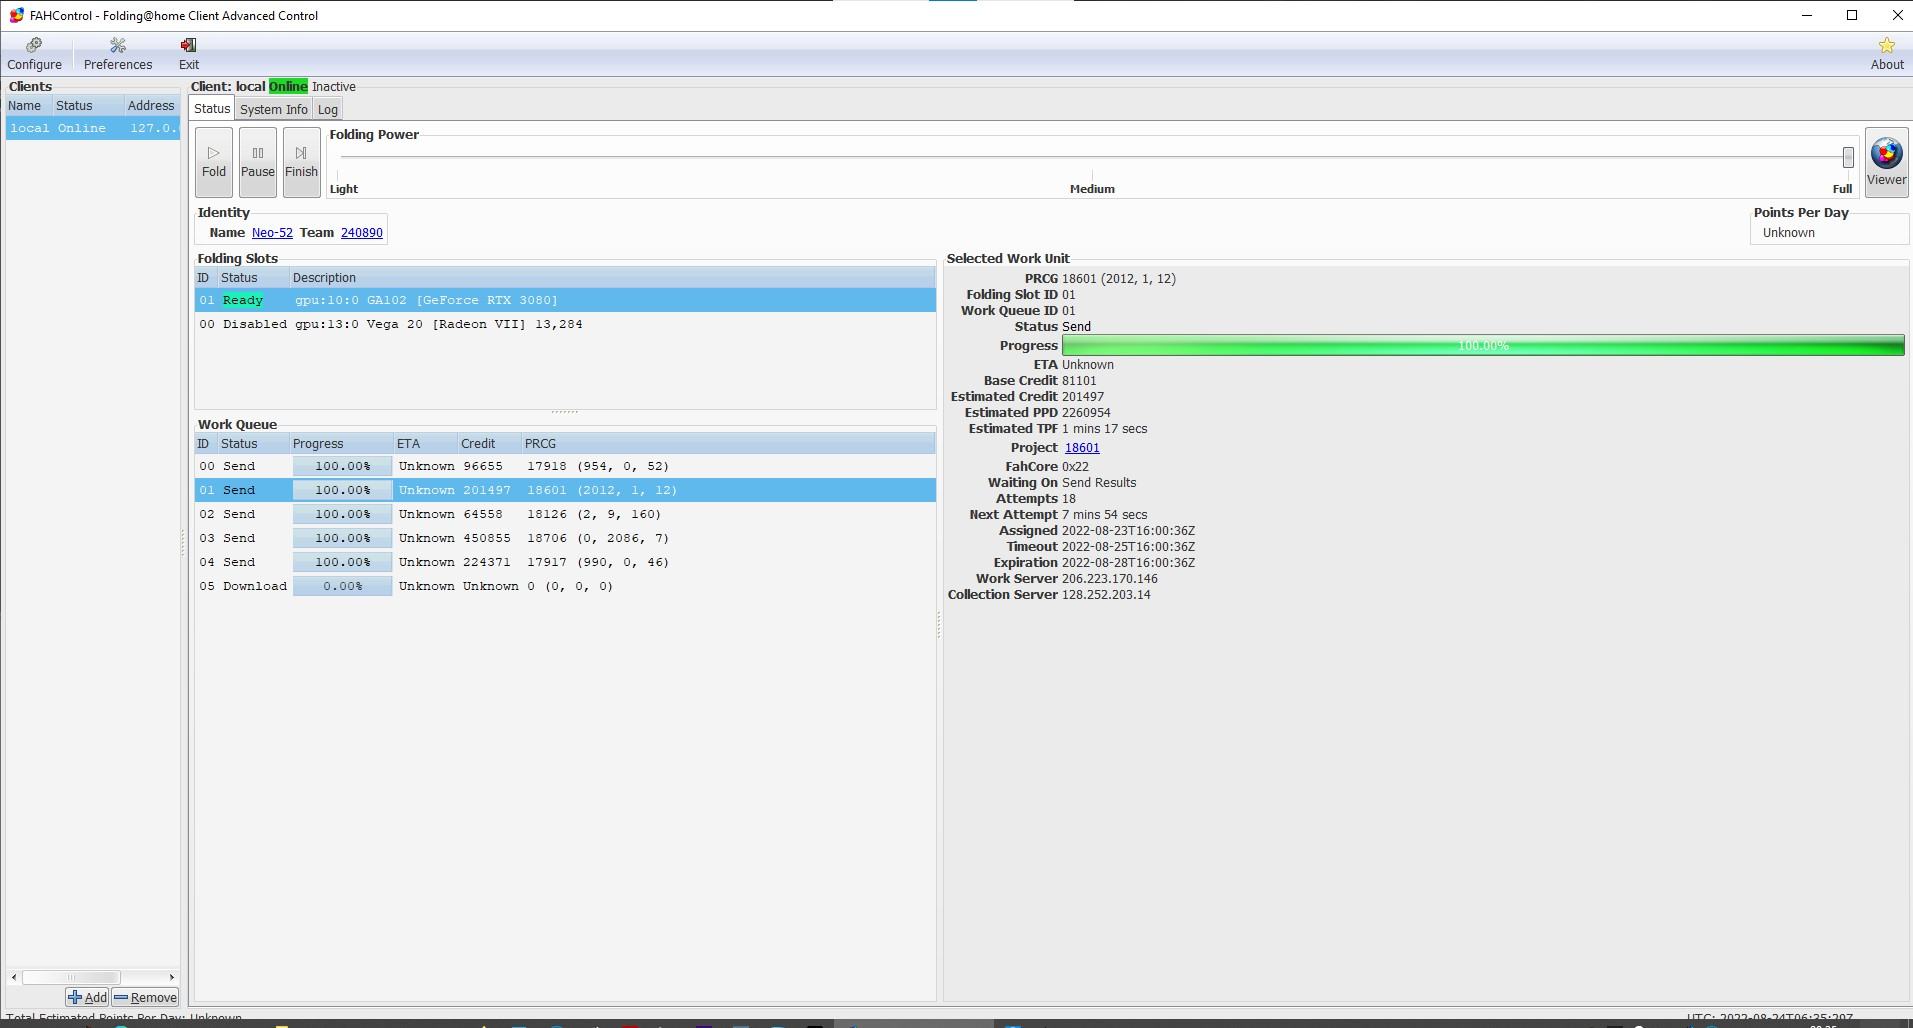Sort clients by Address column
1913x1028 pixels.
[152, 105]
